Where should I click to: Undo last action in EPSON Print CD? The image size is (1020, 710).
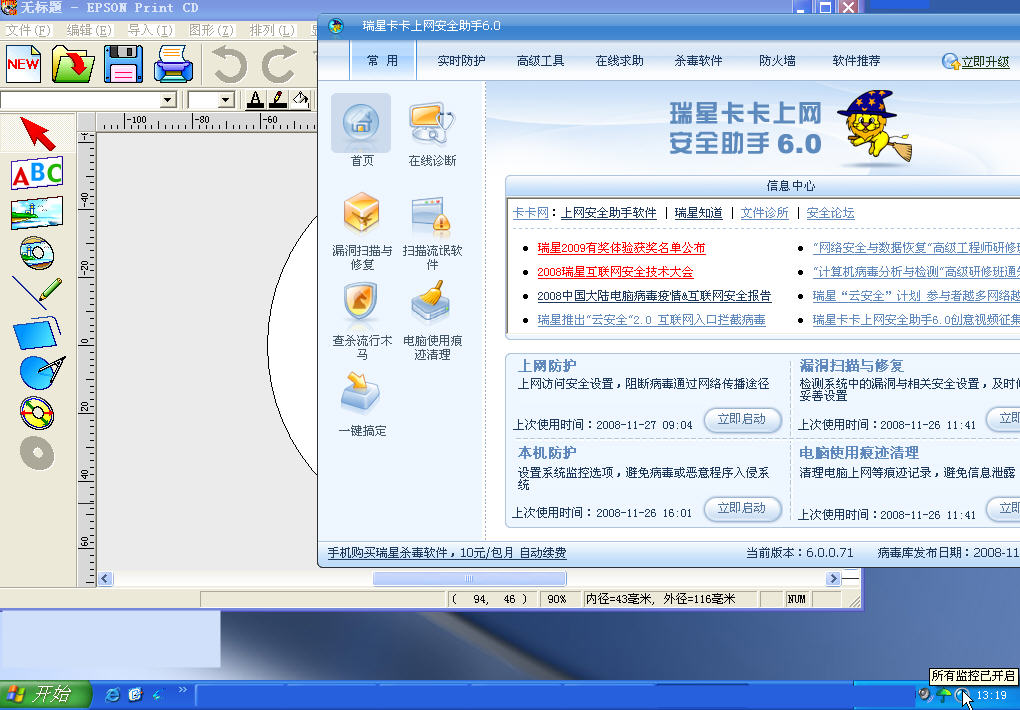[x=230, y=64]
